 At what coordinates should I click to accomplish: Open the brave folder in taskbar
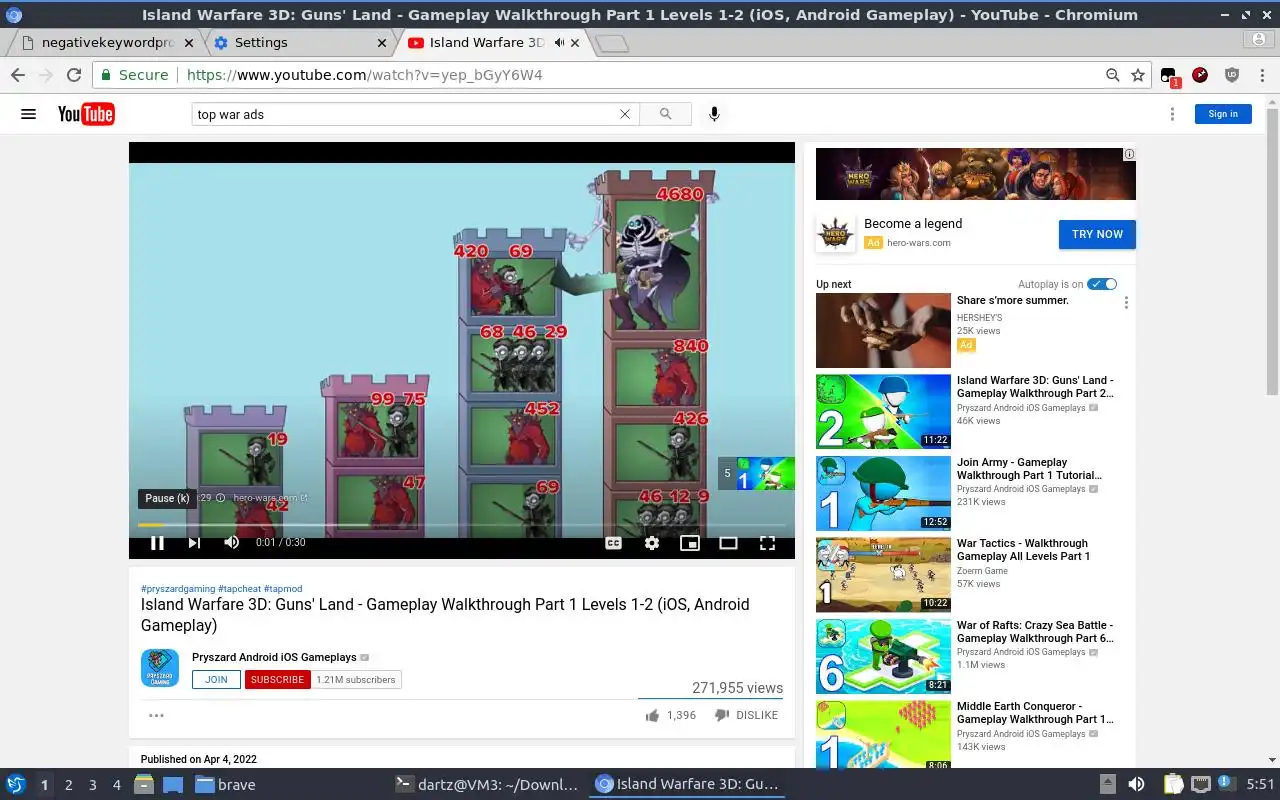point(226,785)
